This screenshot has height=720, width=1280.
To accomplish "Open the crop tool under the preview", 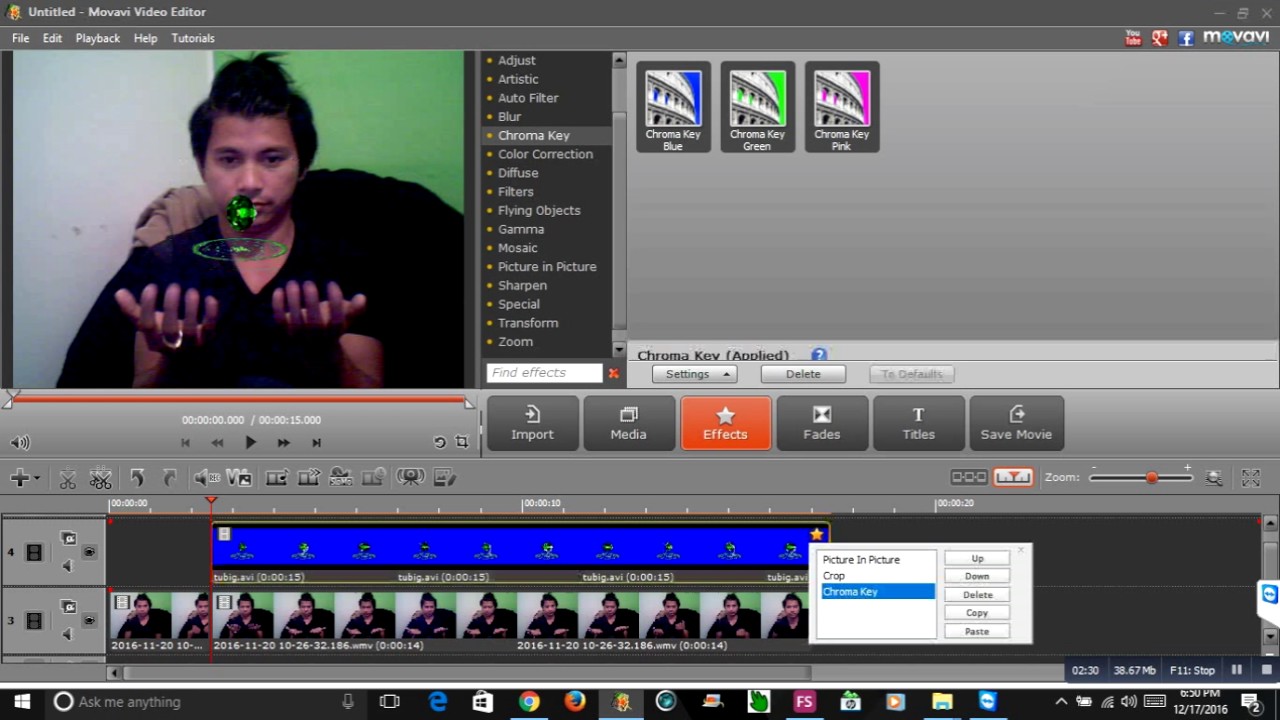I will (x=461, y=442).
